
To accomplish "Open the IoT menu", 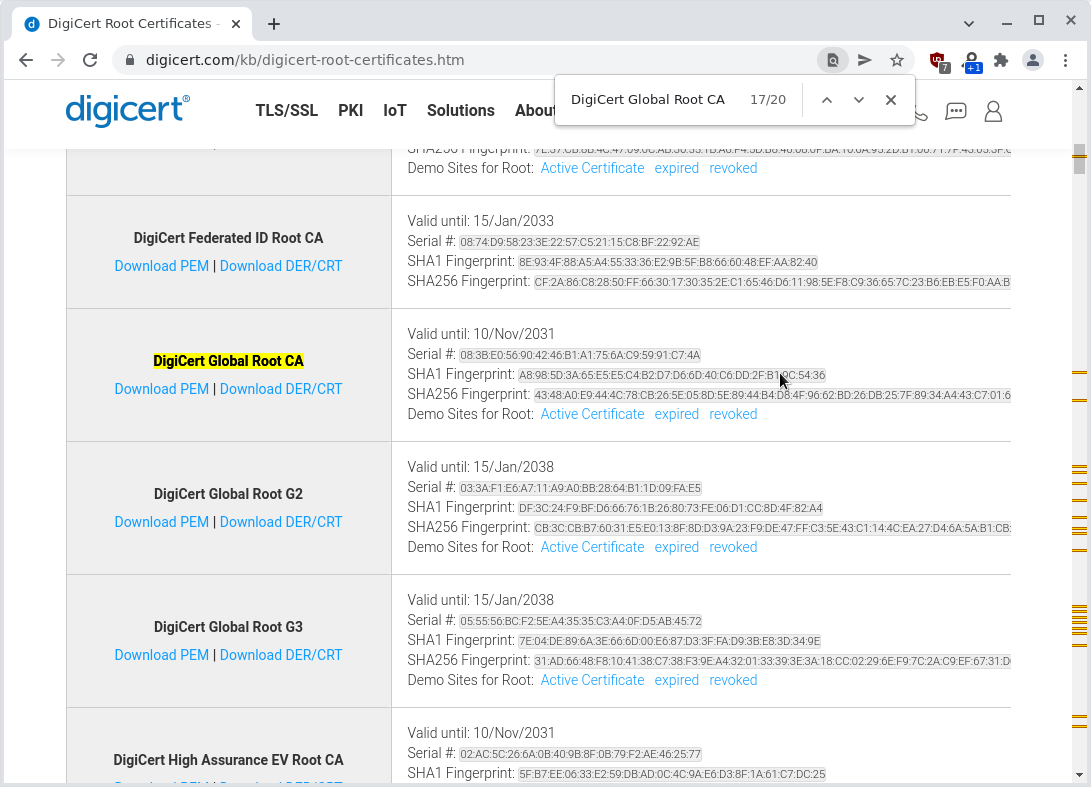I will 395,111.
